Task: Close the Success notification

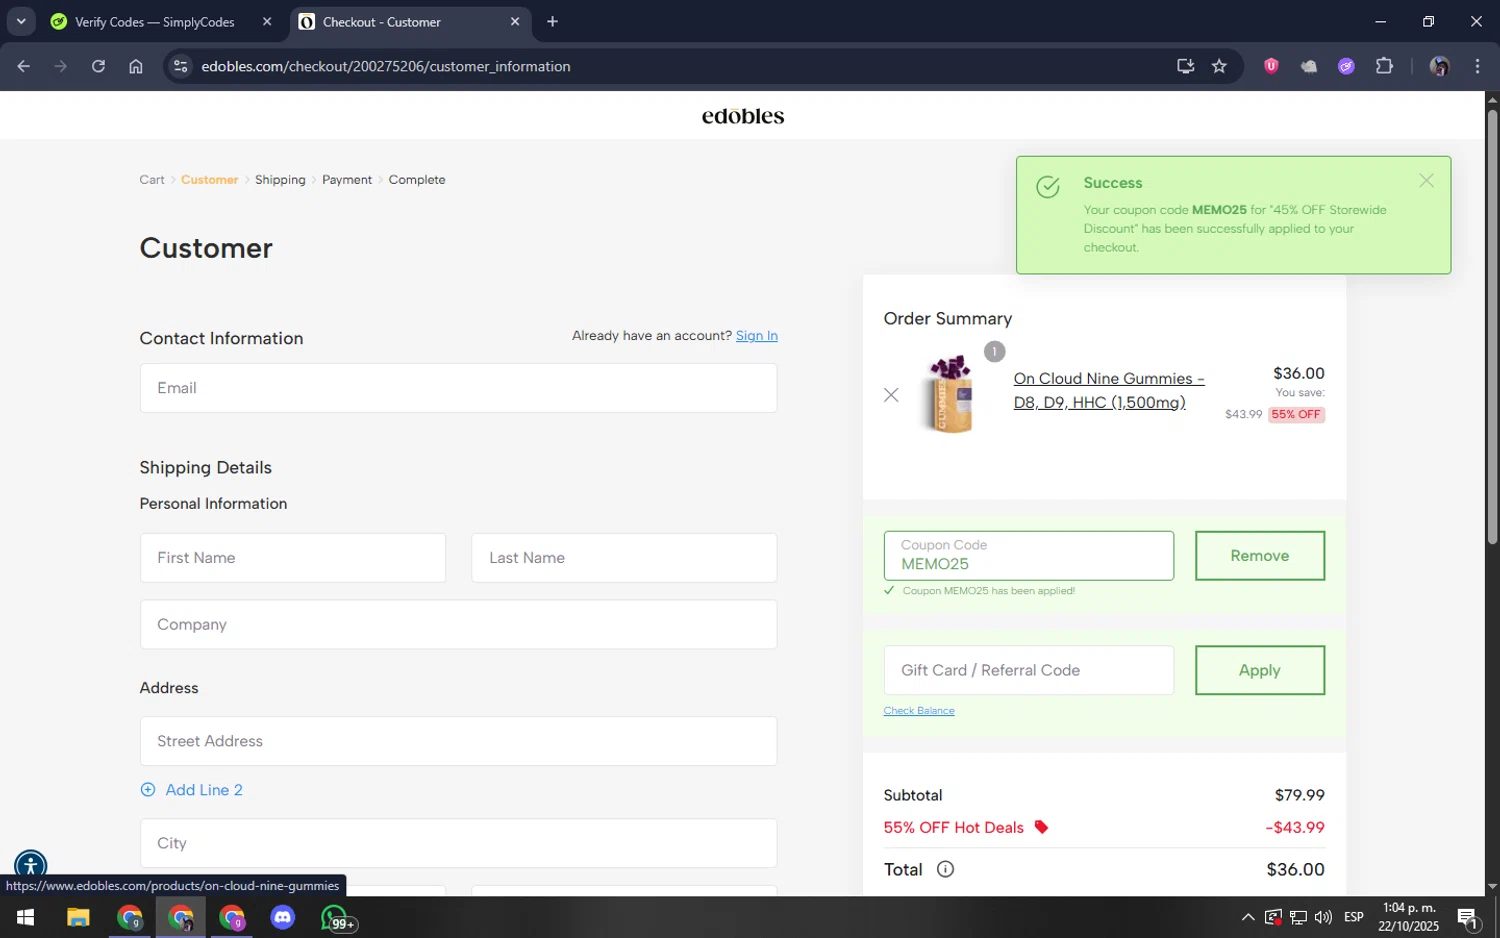Action: [x=1426, y=181]
